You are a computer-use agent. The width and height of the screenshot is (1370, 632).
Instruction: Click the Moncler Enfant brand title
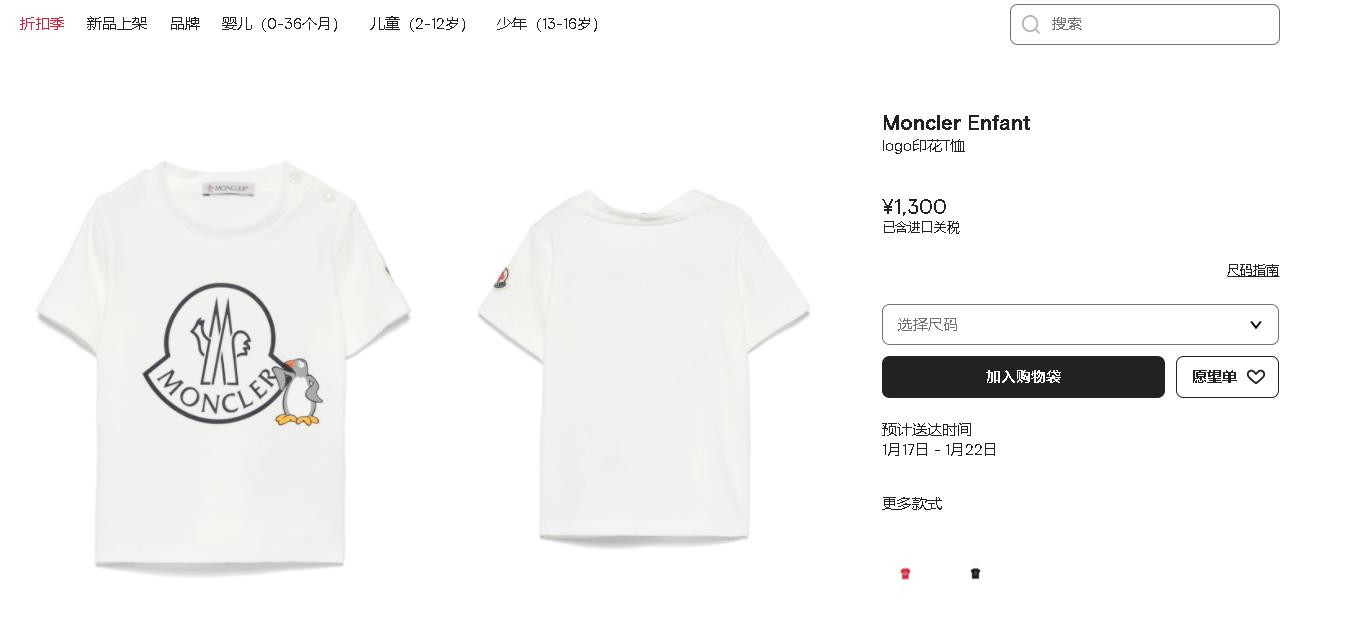click(x=956, y=123)
